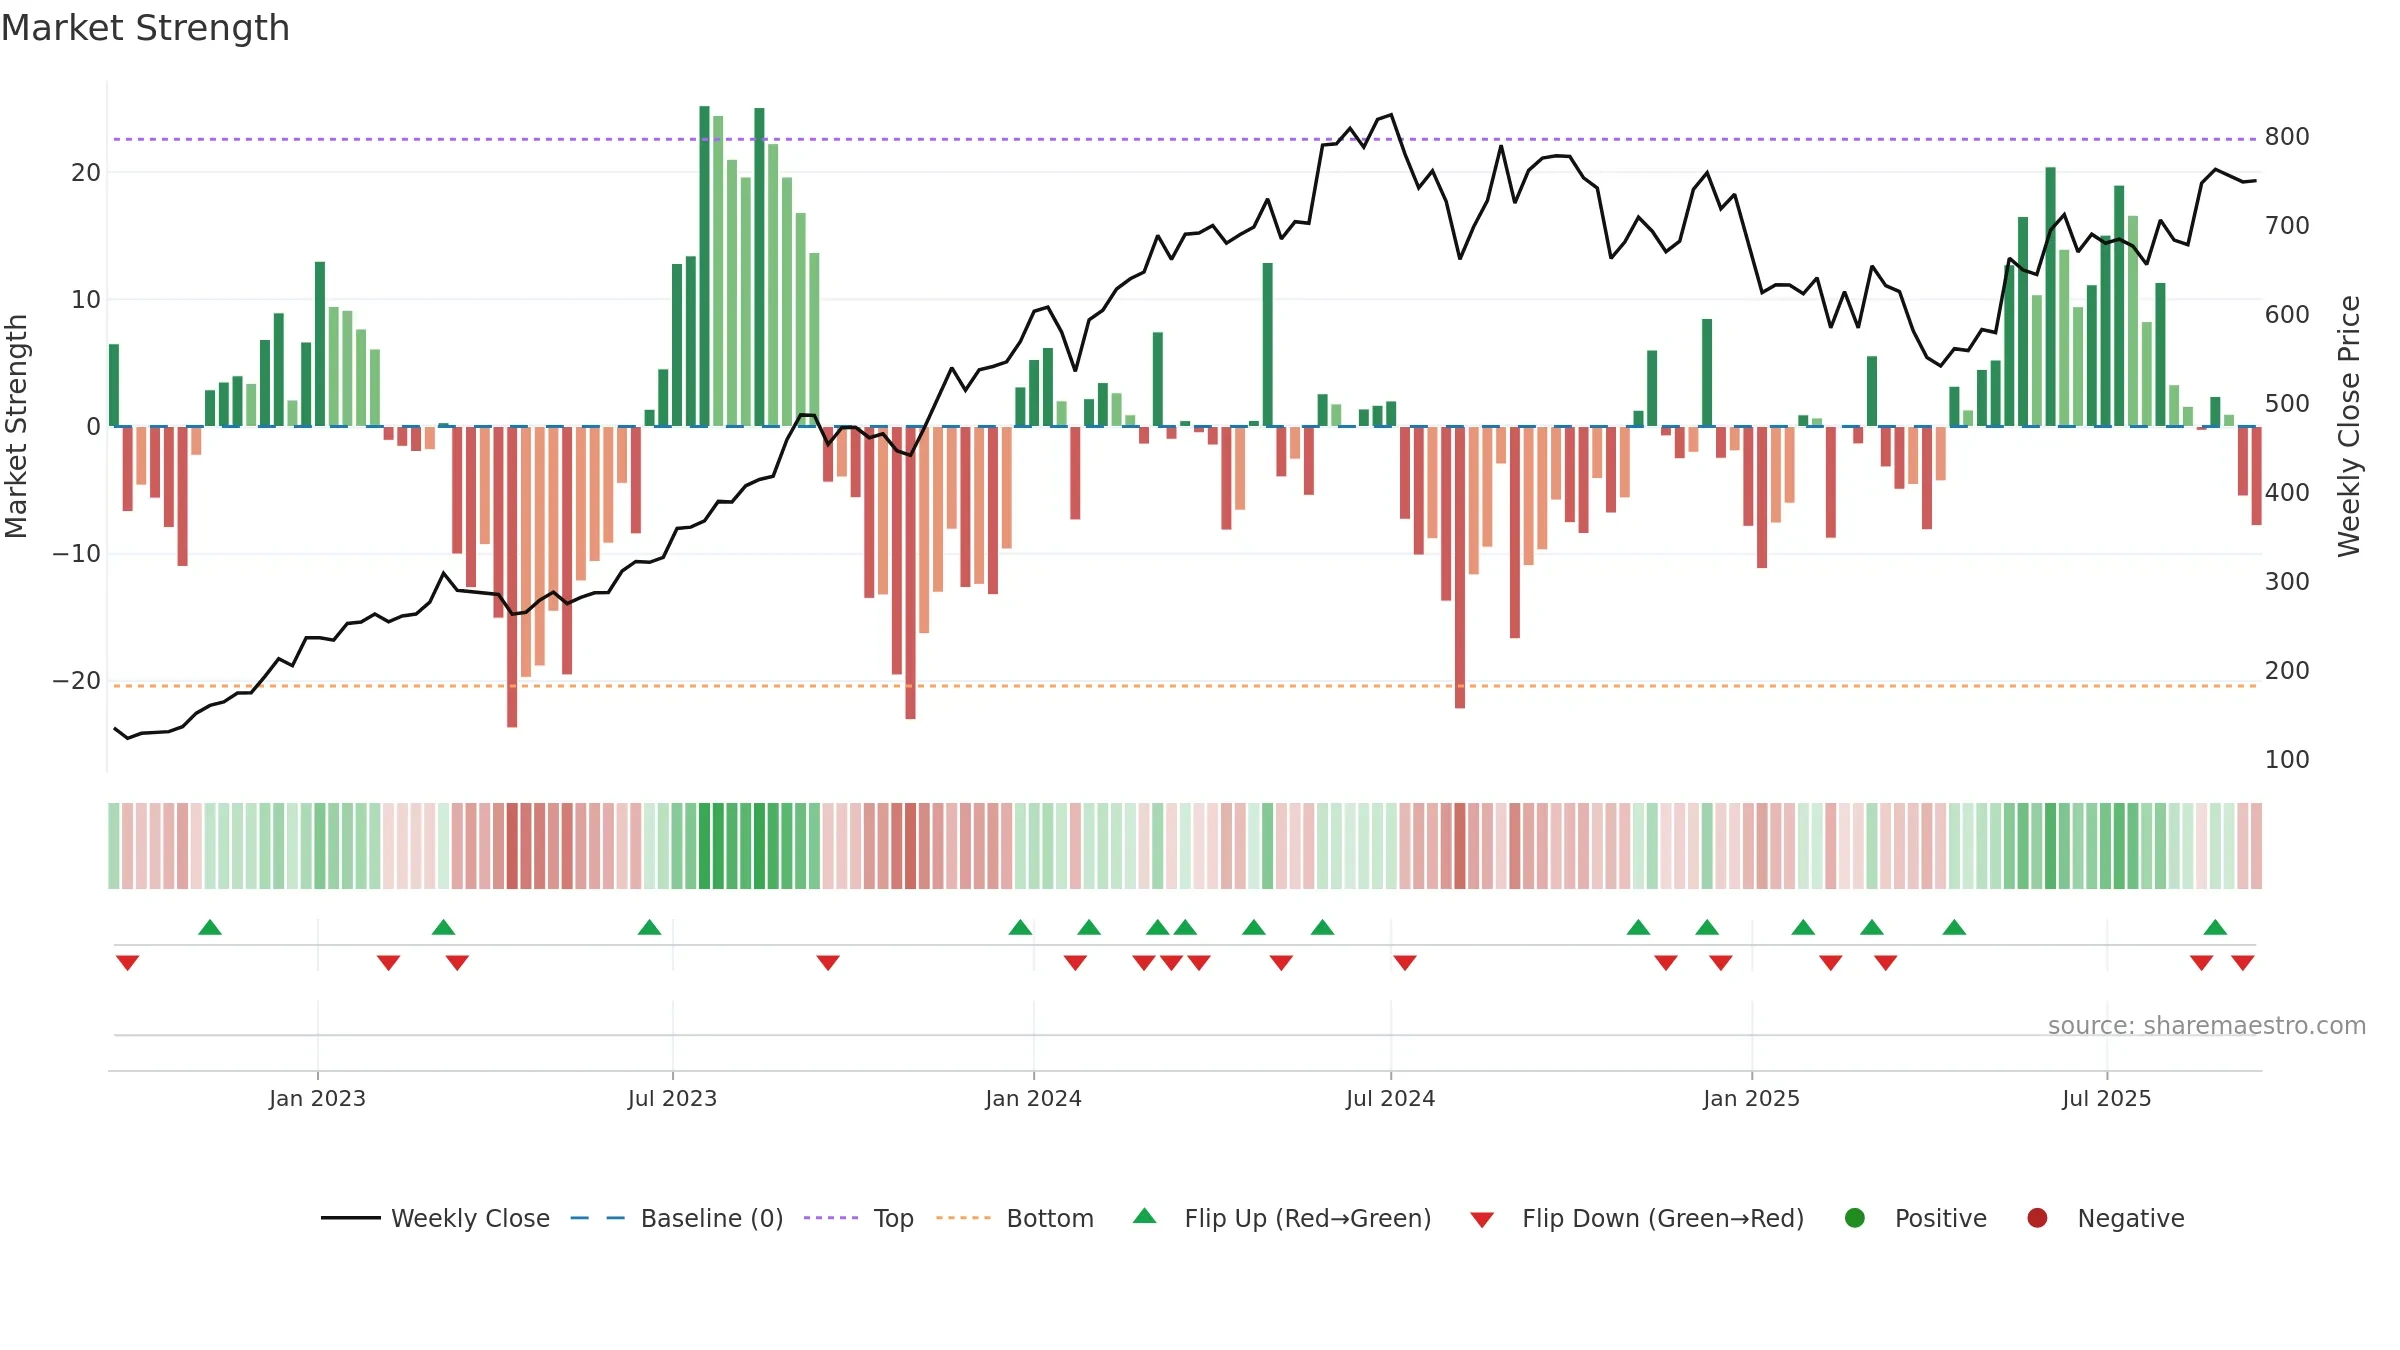
Task: Click the 'Market Strength' chart title
Action: (x=145, y=28)
